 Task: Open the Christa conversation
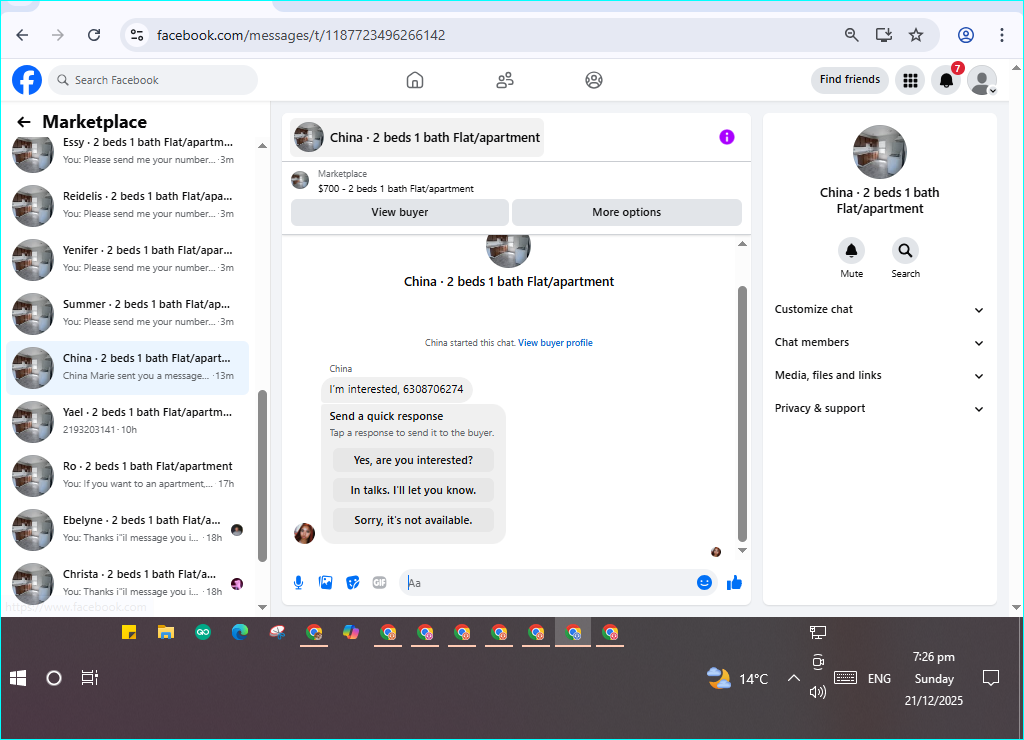pyautogui.click(x=128, y=583)
